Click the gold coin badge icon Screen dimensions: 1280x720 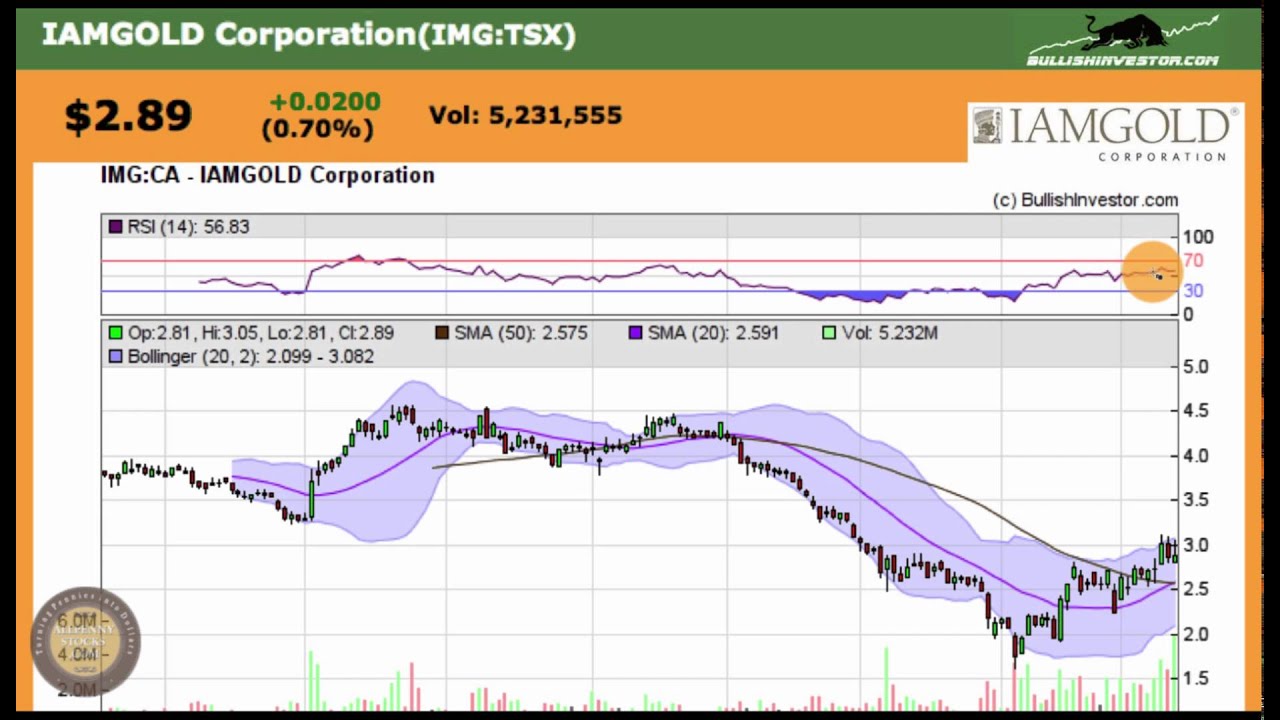pyautogui.click(x=86, y=641)
